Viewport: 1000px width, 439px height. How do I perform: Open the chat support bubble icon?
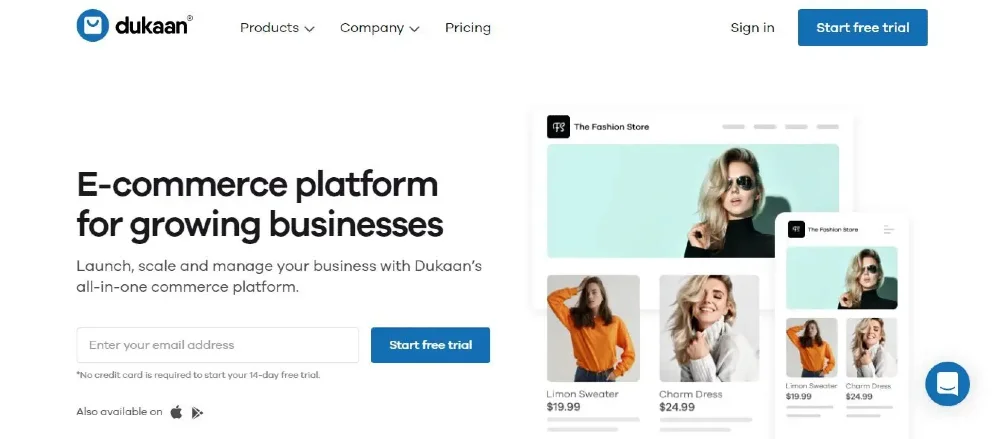tap(947, 383)
